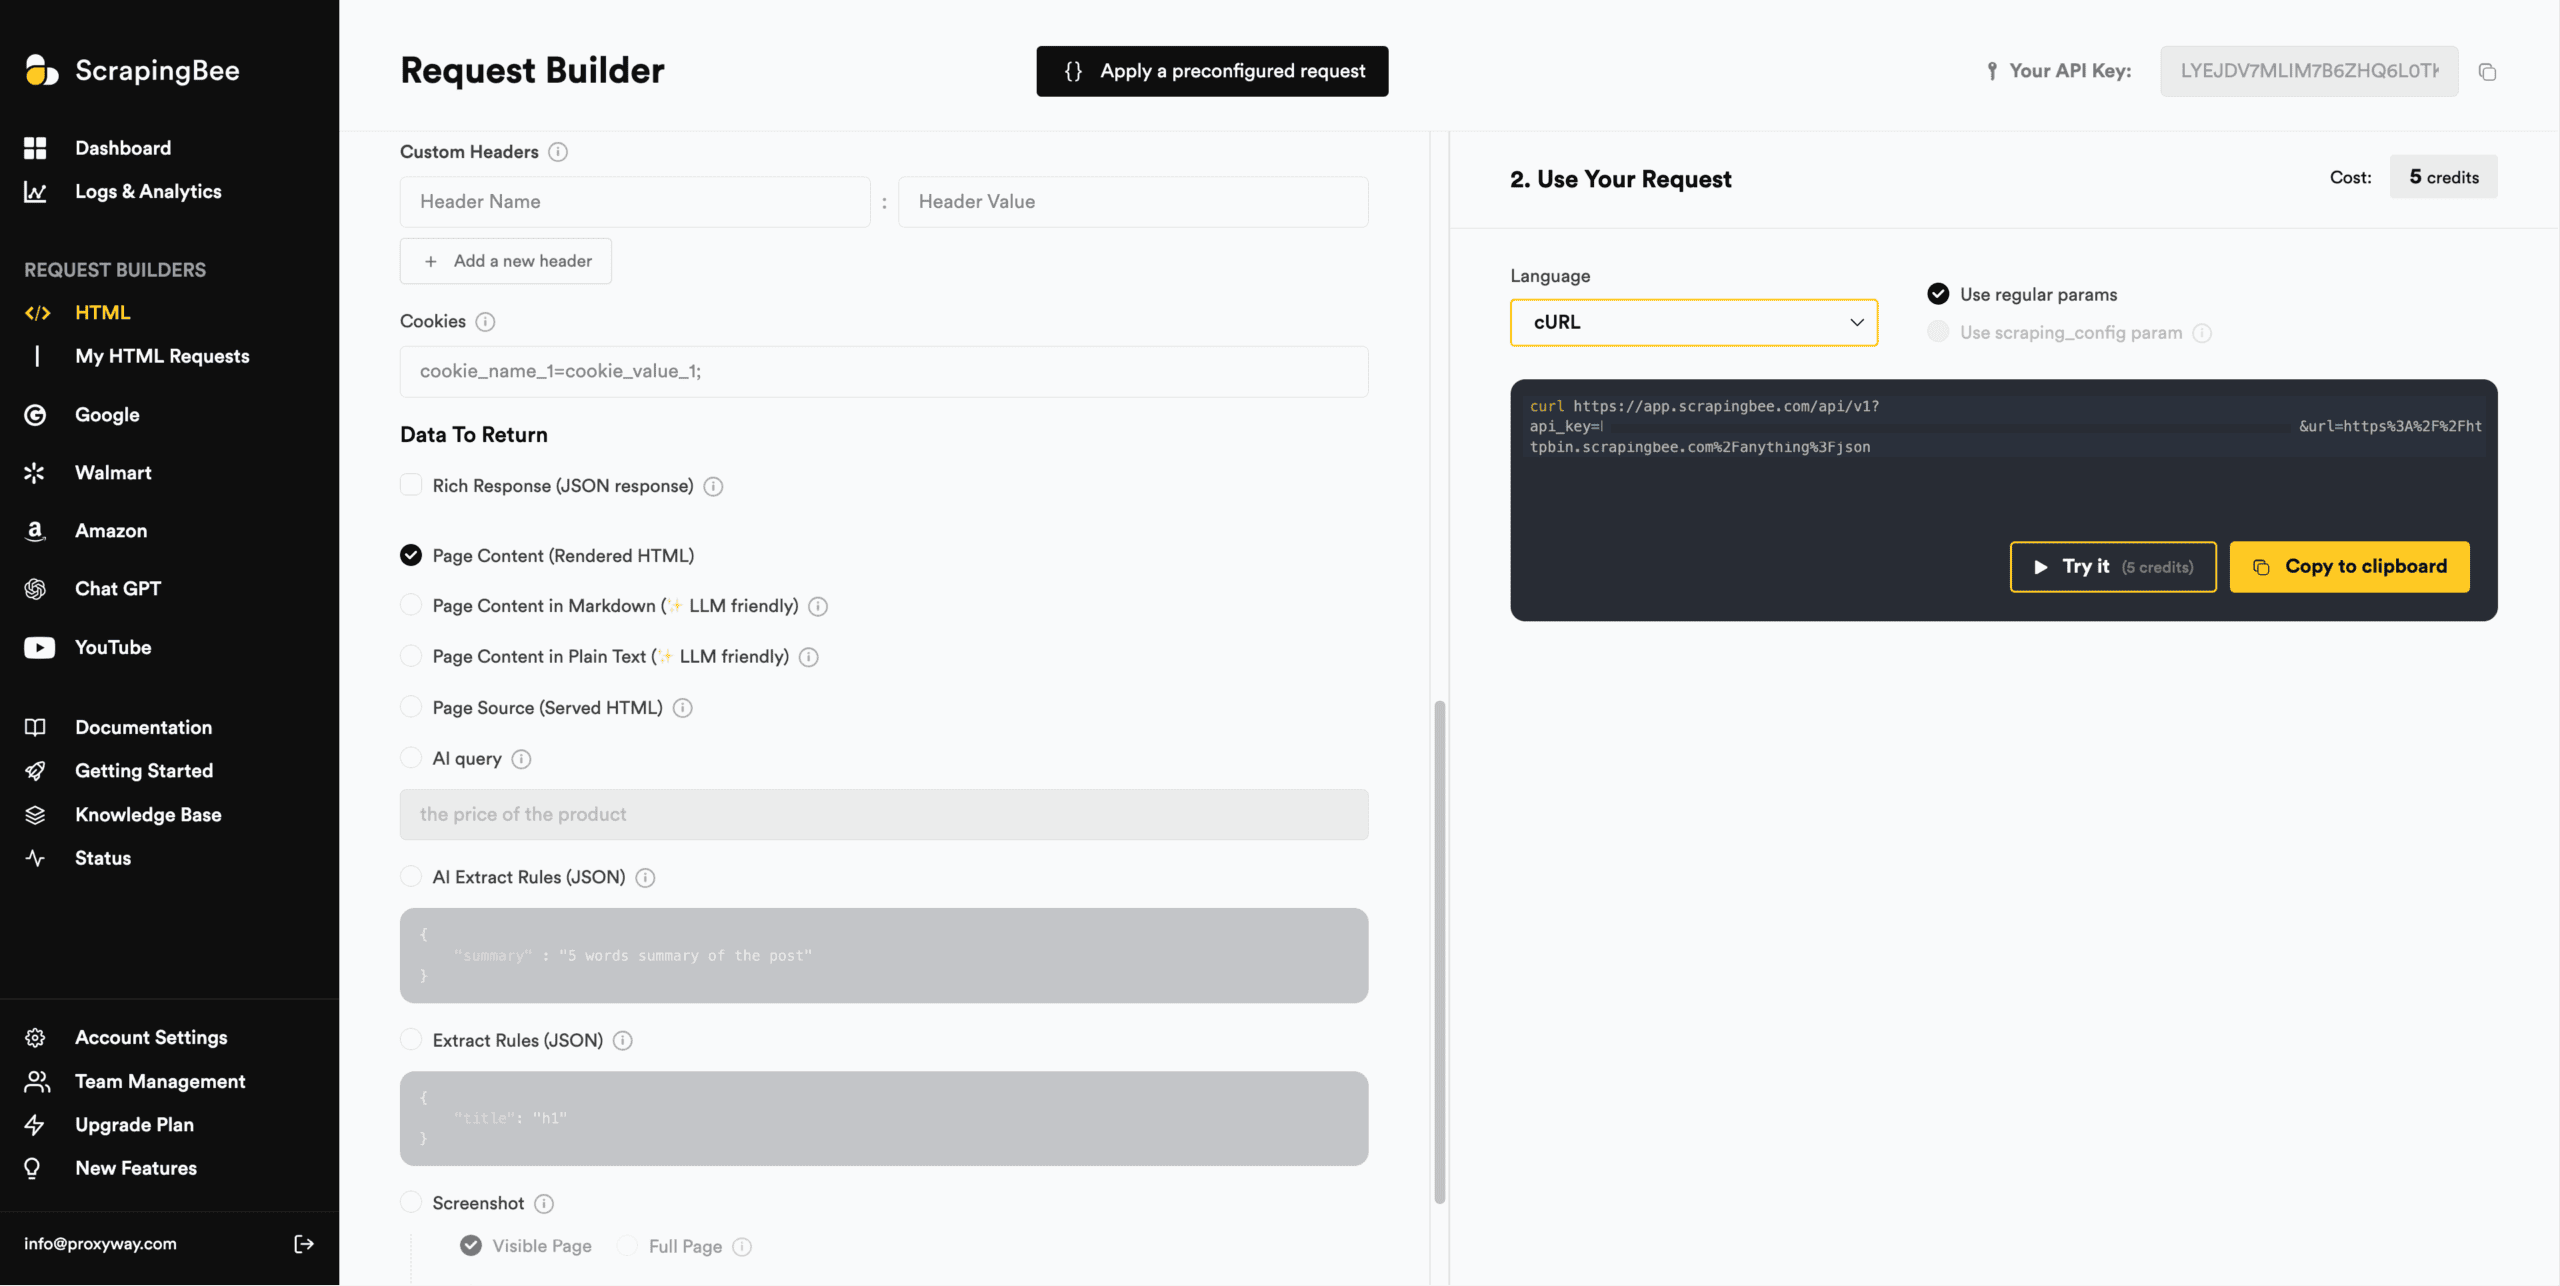
Task: Open My HTML Requests in sidebar
Action: 162,356
